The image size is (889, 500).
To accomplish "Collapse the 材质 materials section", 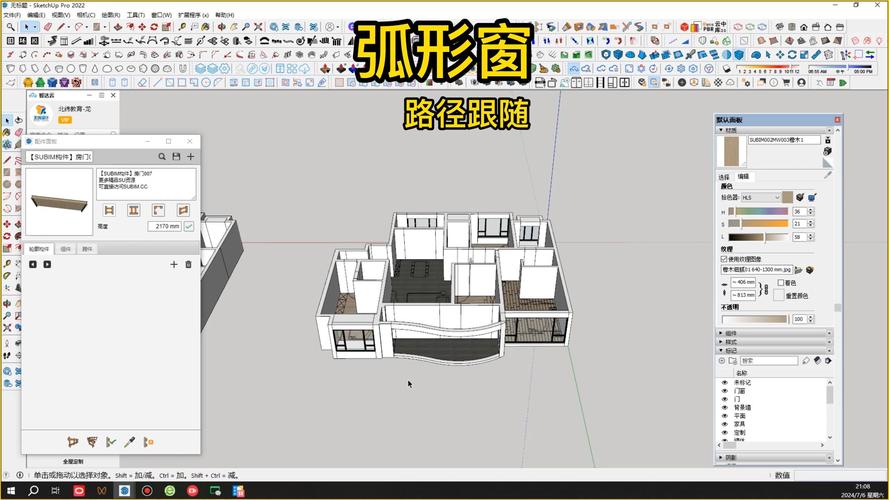I will (773, 130).
